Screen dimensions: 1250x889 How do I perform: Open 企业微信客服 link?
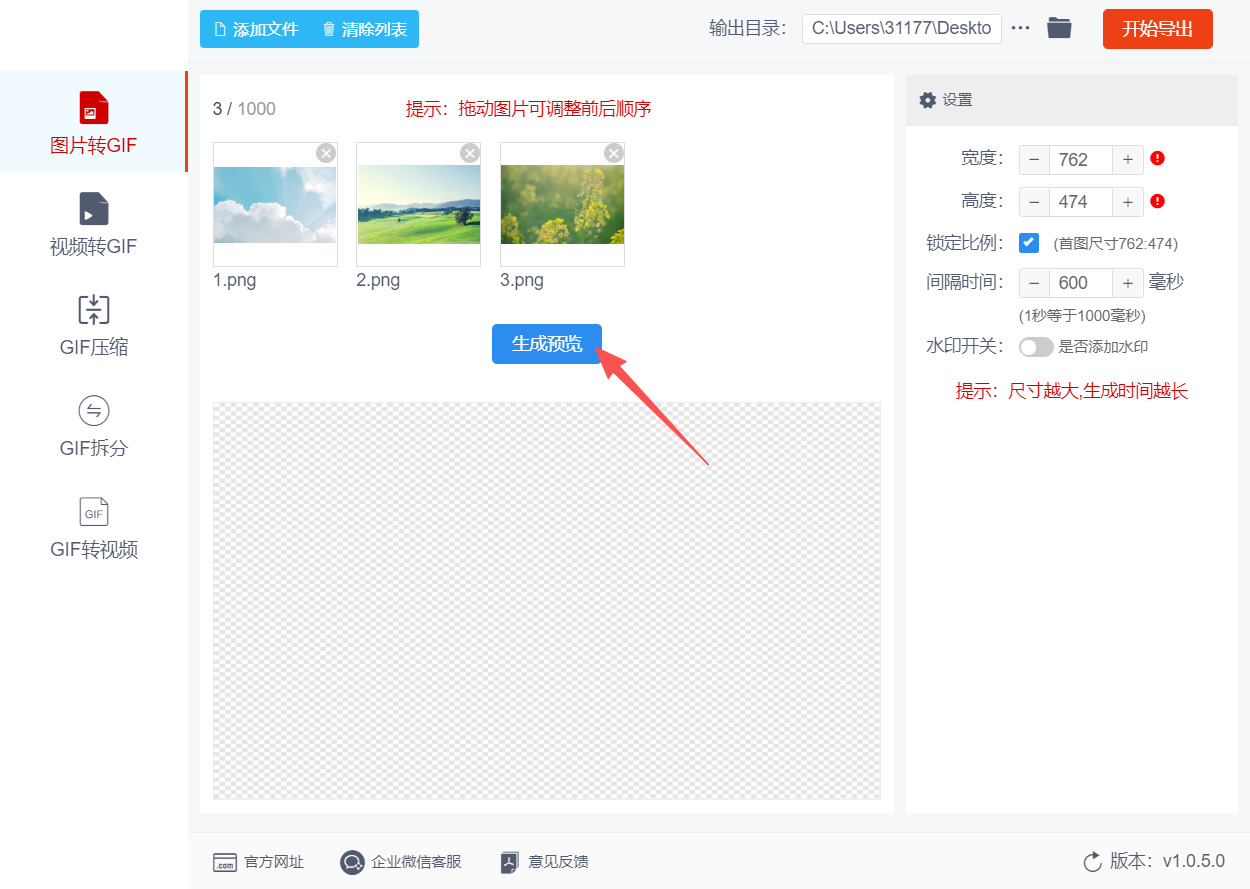coord(400,862)
